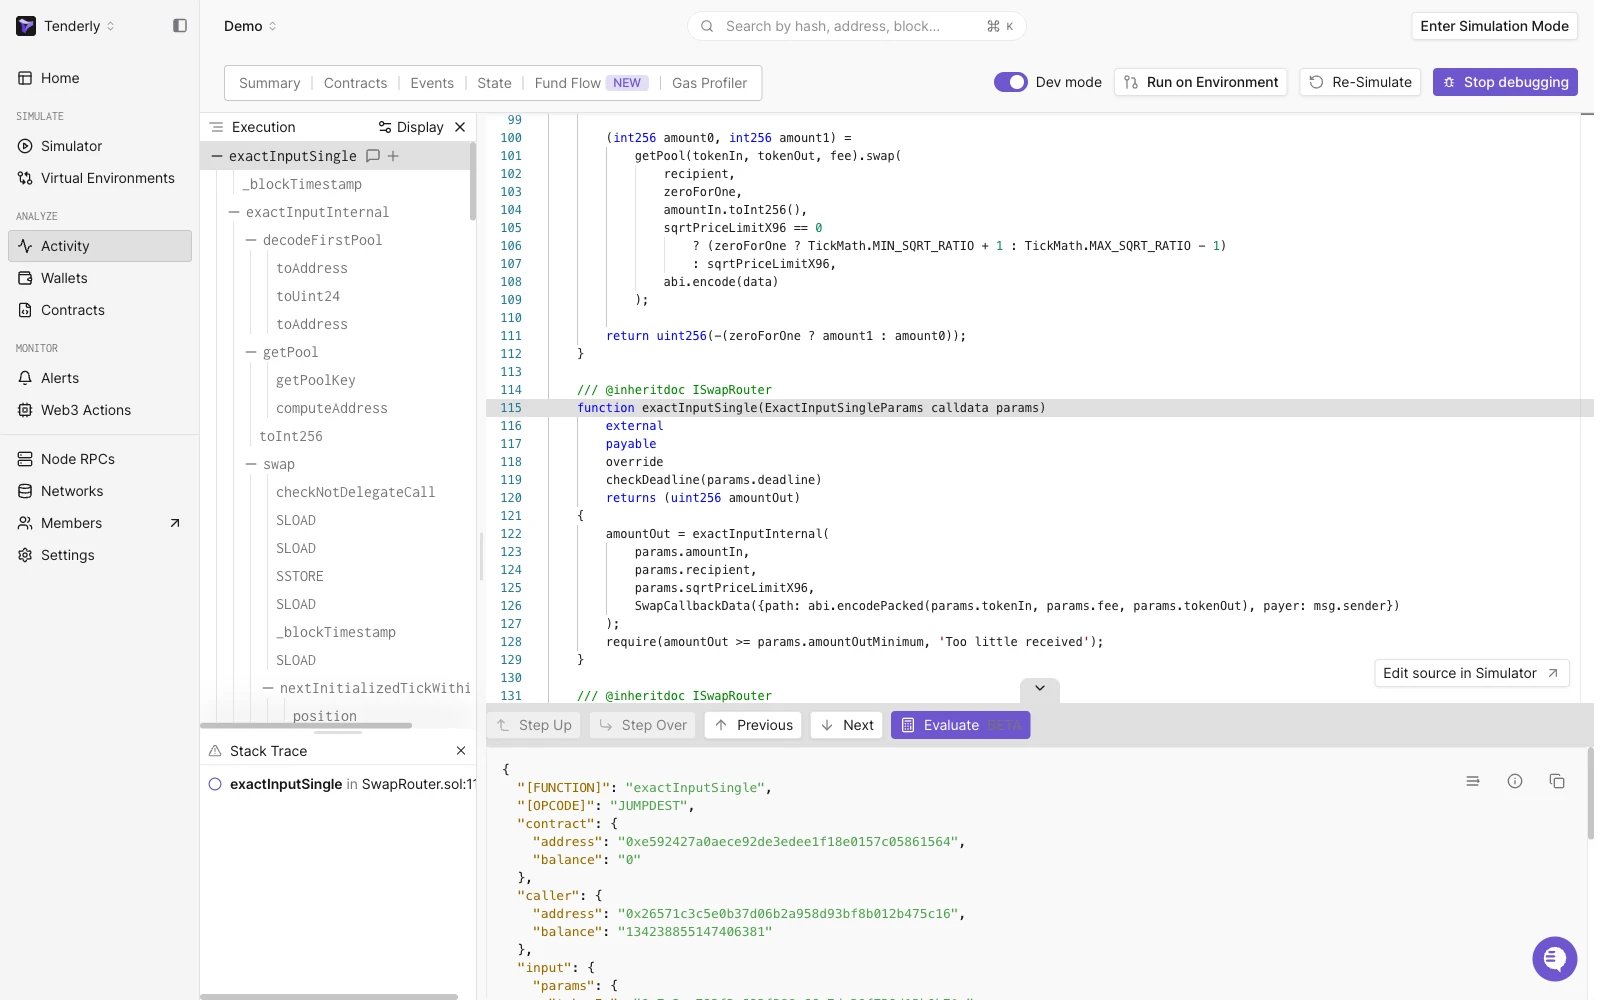Open Web3 Actions
Screen dimensions: 1600x1000
click(x=100, y=410)
